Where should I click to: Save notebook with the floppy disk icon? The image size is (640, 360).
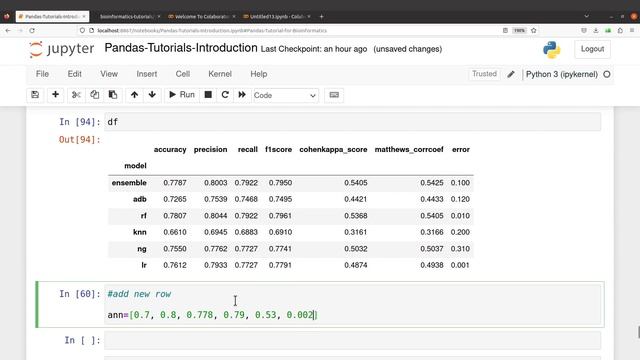(35, 95)
